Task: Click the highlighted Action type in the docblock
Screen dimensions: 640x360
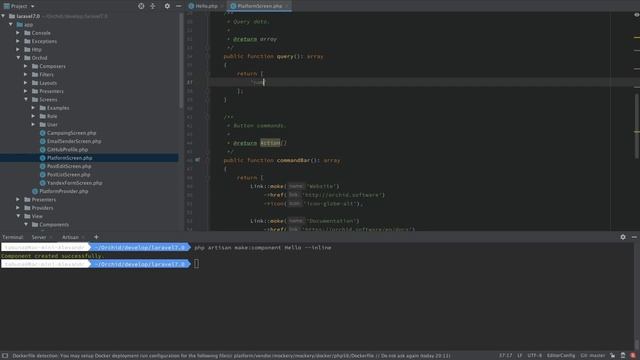Action: click(x=270, y=143)
